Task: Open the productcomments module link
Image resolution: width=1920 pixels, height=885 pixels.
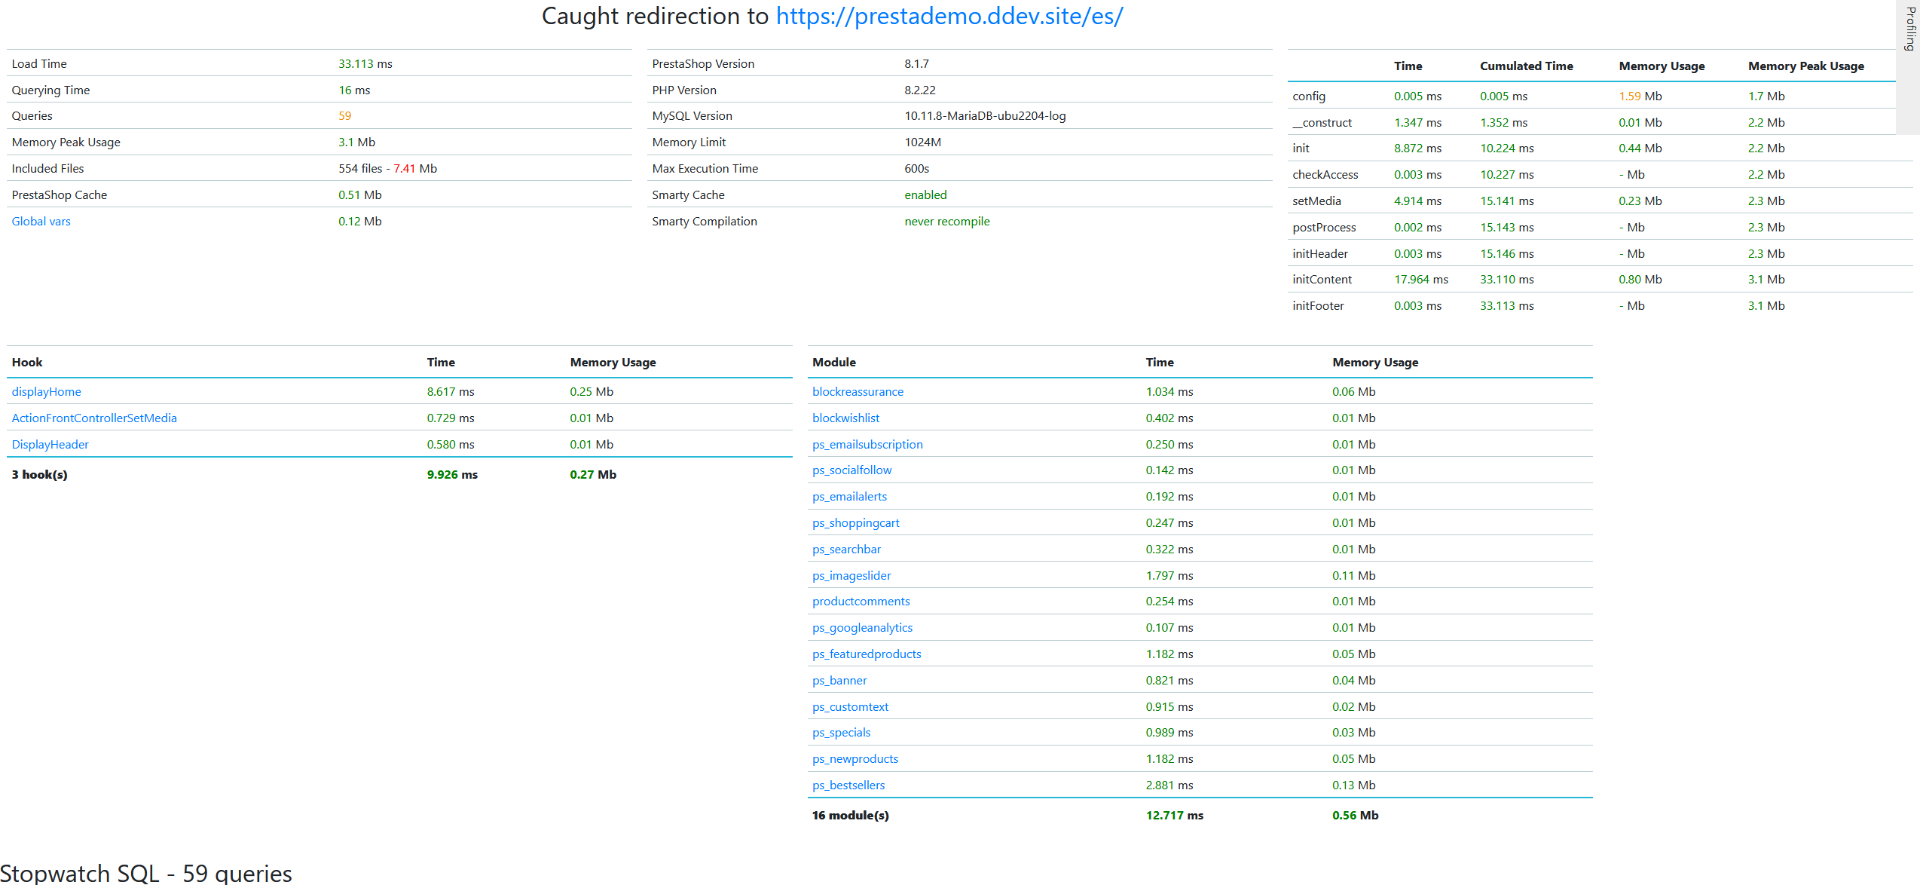Action: coord(861,601)
